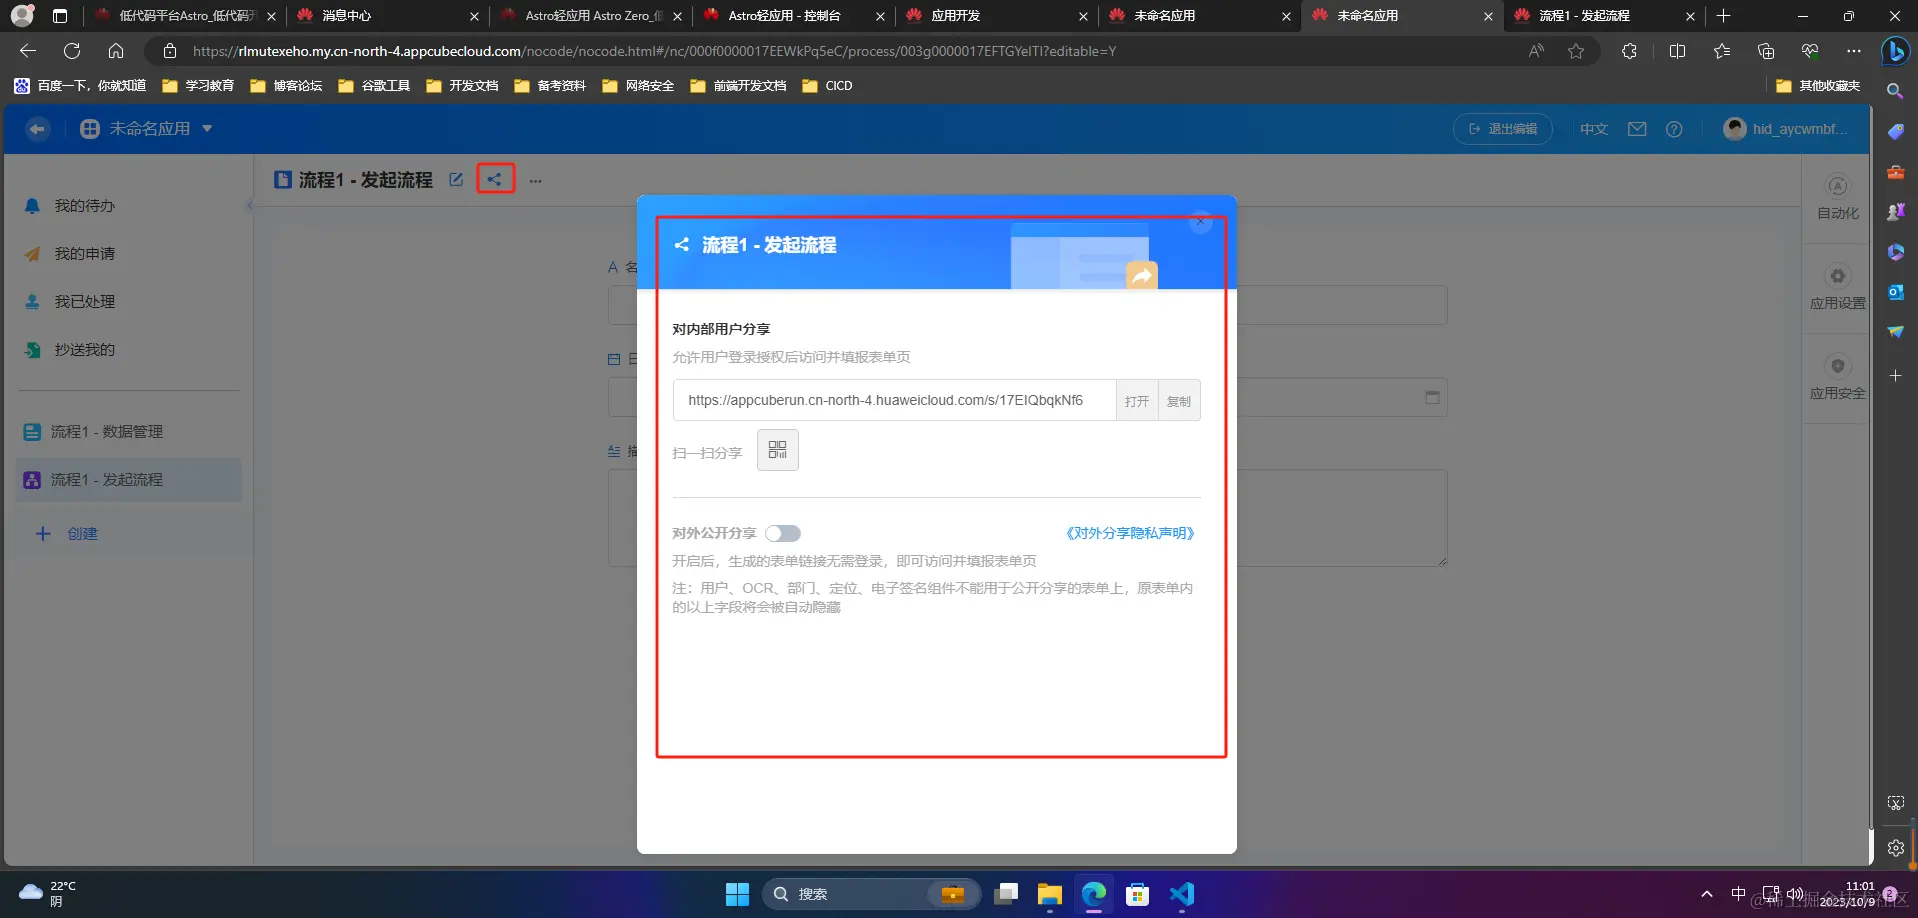Click the back arrow in the app header
The width and height of the screenshot is (1918, 918).
38,129
